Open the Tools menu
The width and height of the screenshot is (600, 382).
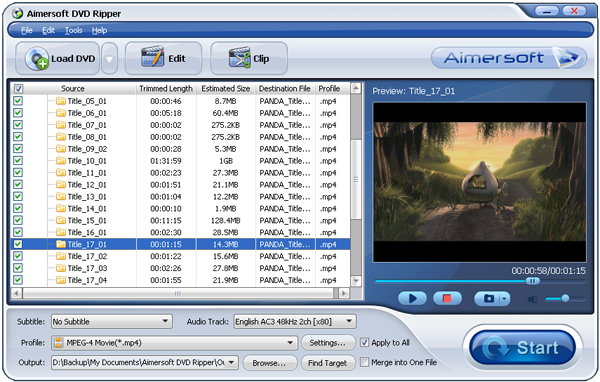(73, 30)
